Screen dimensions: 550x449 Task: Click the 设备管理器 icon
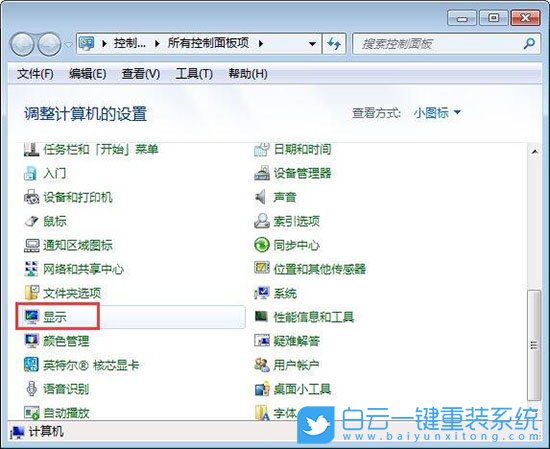pos(262,173)
